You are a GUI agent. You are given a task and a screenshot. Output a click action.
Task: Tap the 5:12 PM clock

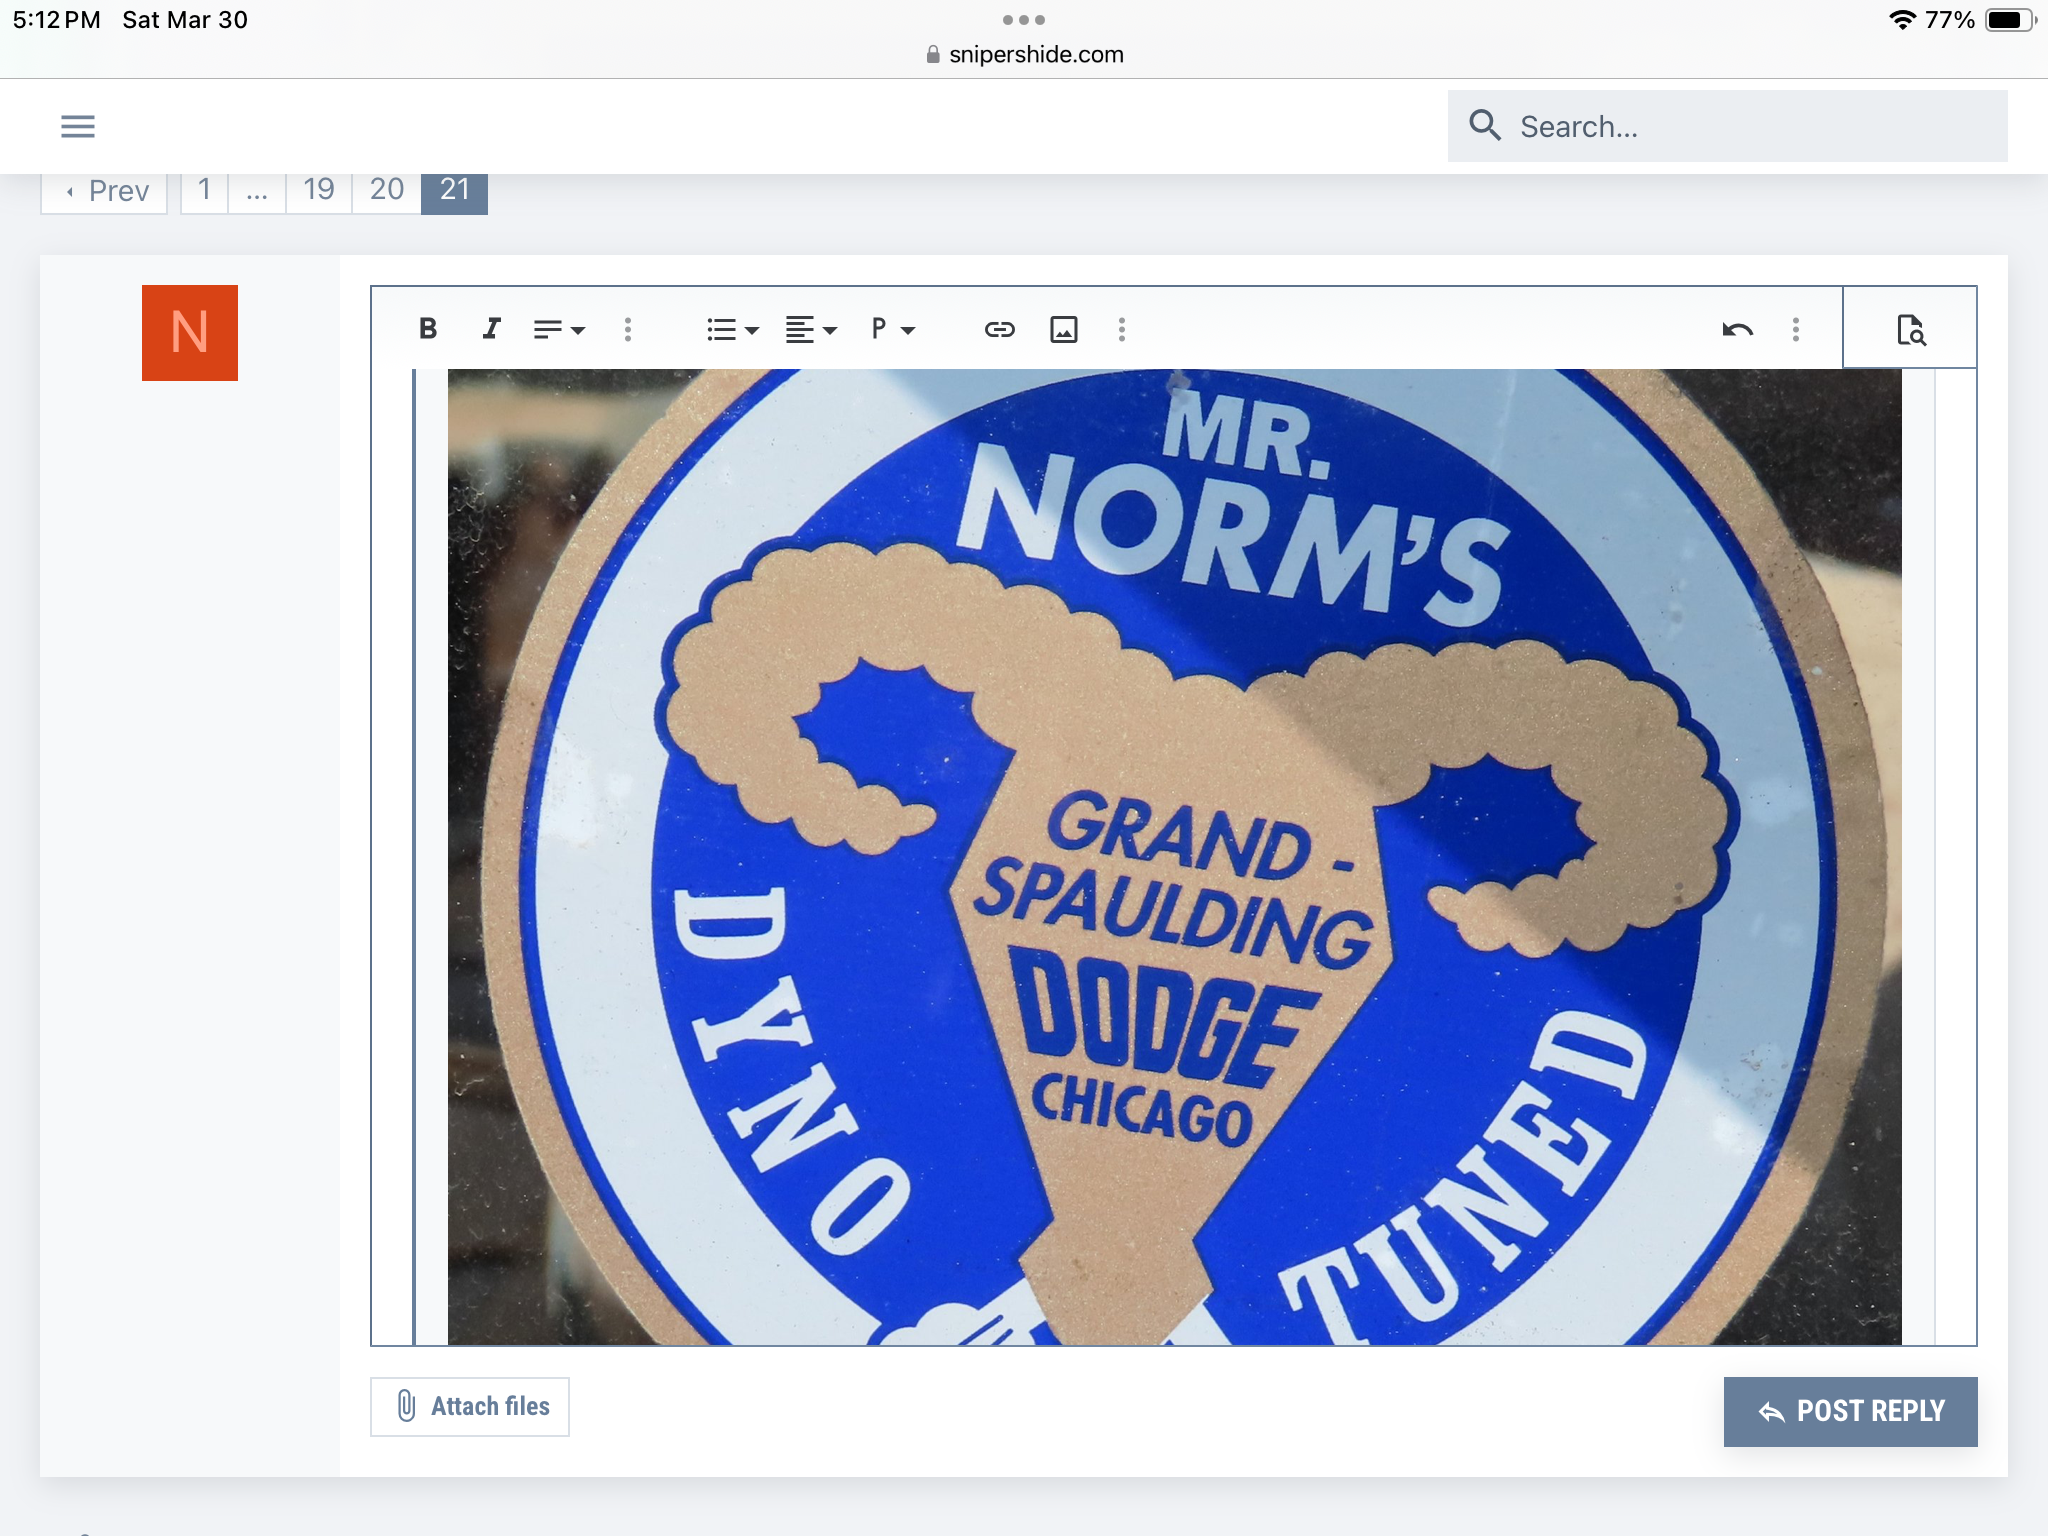click(x=57, y=20)
